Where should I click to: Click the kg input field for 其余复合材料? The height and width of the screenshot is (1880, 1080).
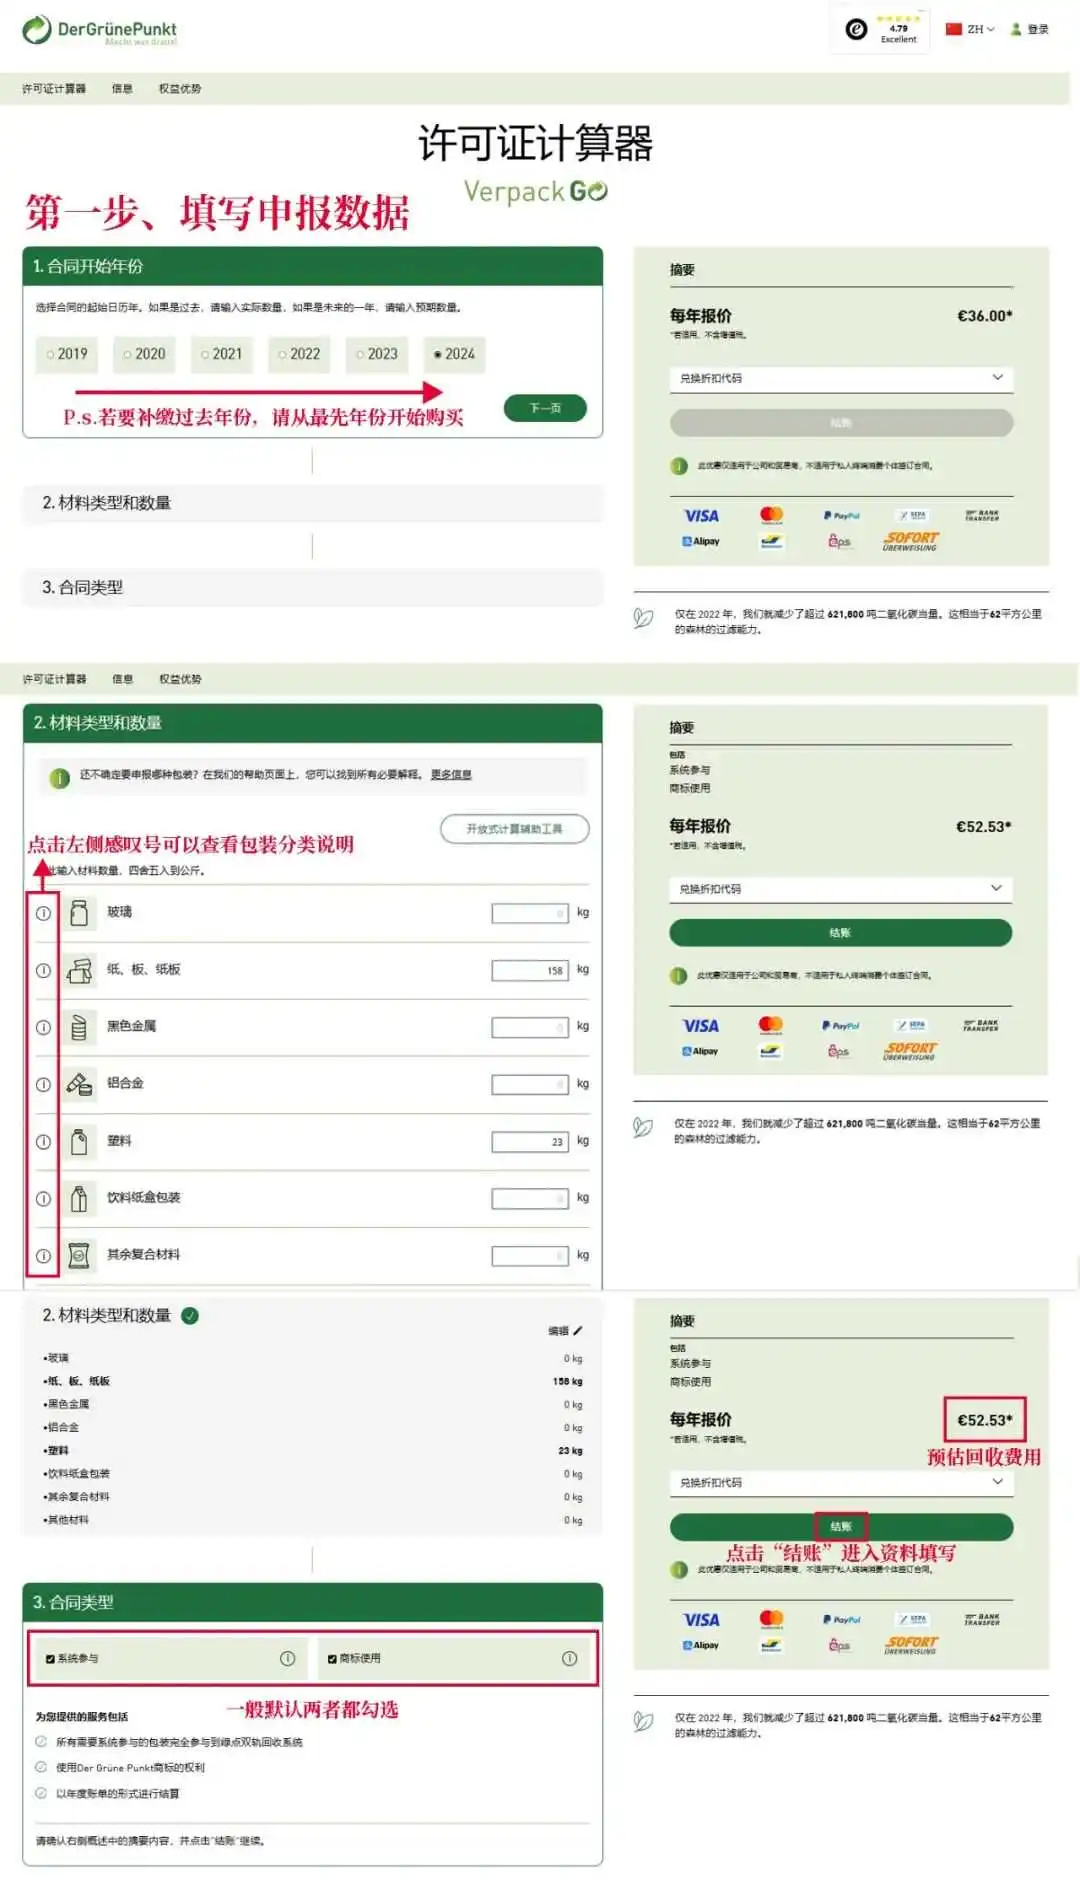click(x=530, y=1255)
